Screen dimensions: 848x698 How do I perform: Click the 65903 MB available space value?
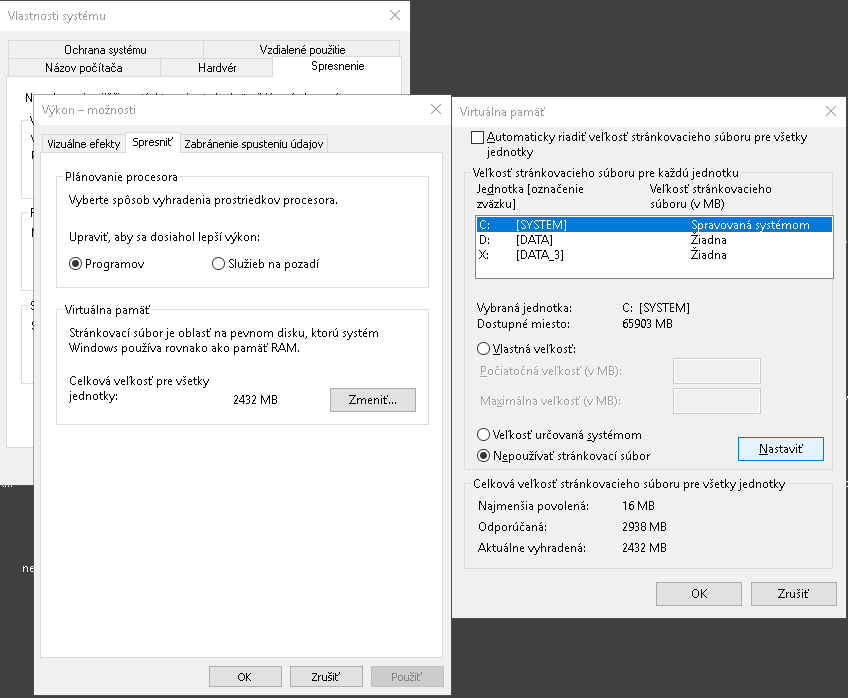tap(647, 324)
